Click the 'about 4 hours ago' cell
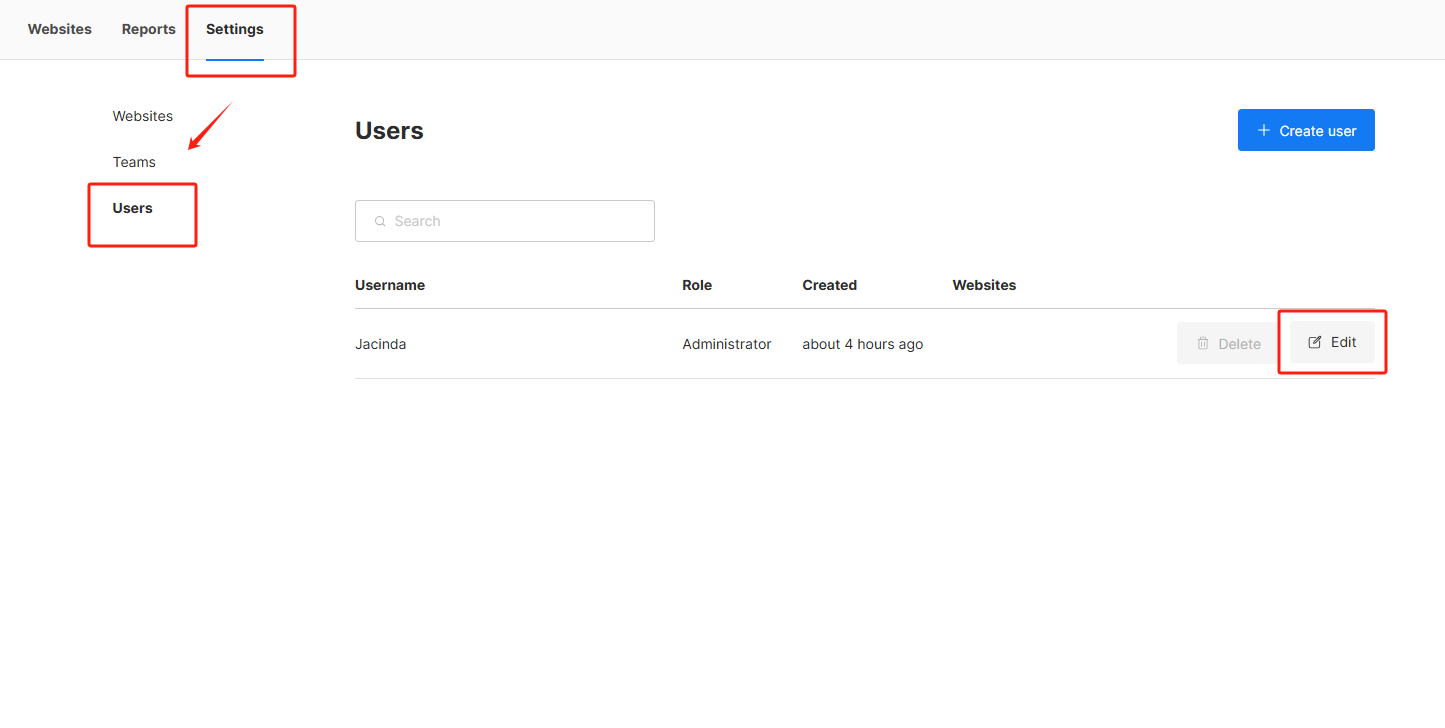This screenshot has height=728, width=1445. point(863,344)
